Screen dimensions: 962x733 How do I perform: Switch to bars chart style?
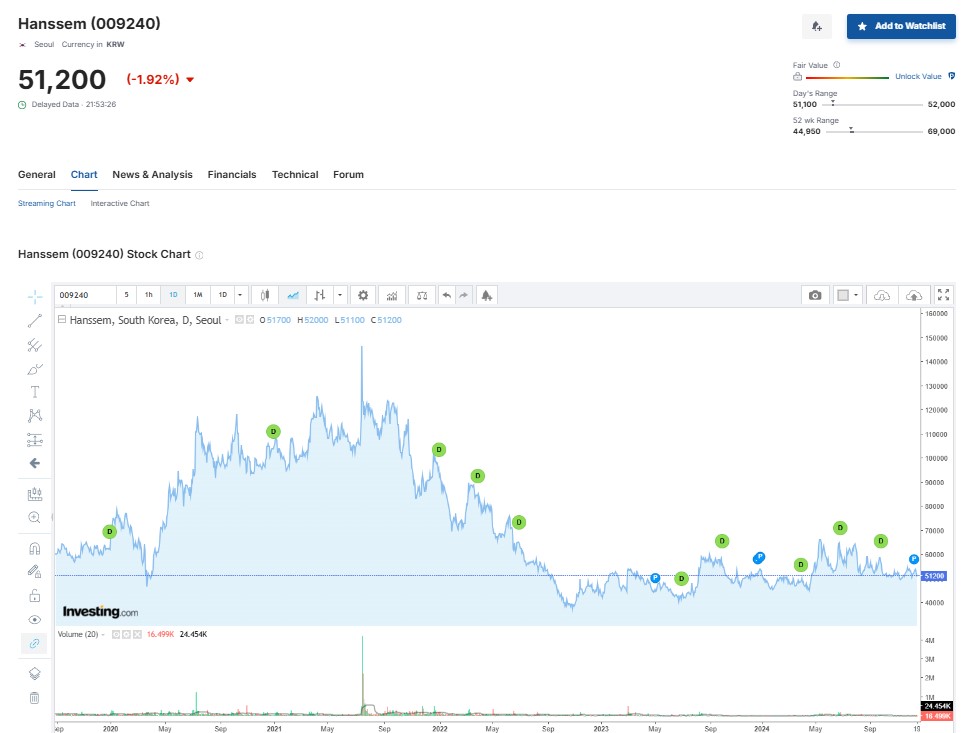coord(320,295)
